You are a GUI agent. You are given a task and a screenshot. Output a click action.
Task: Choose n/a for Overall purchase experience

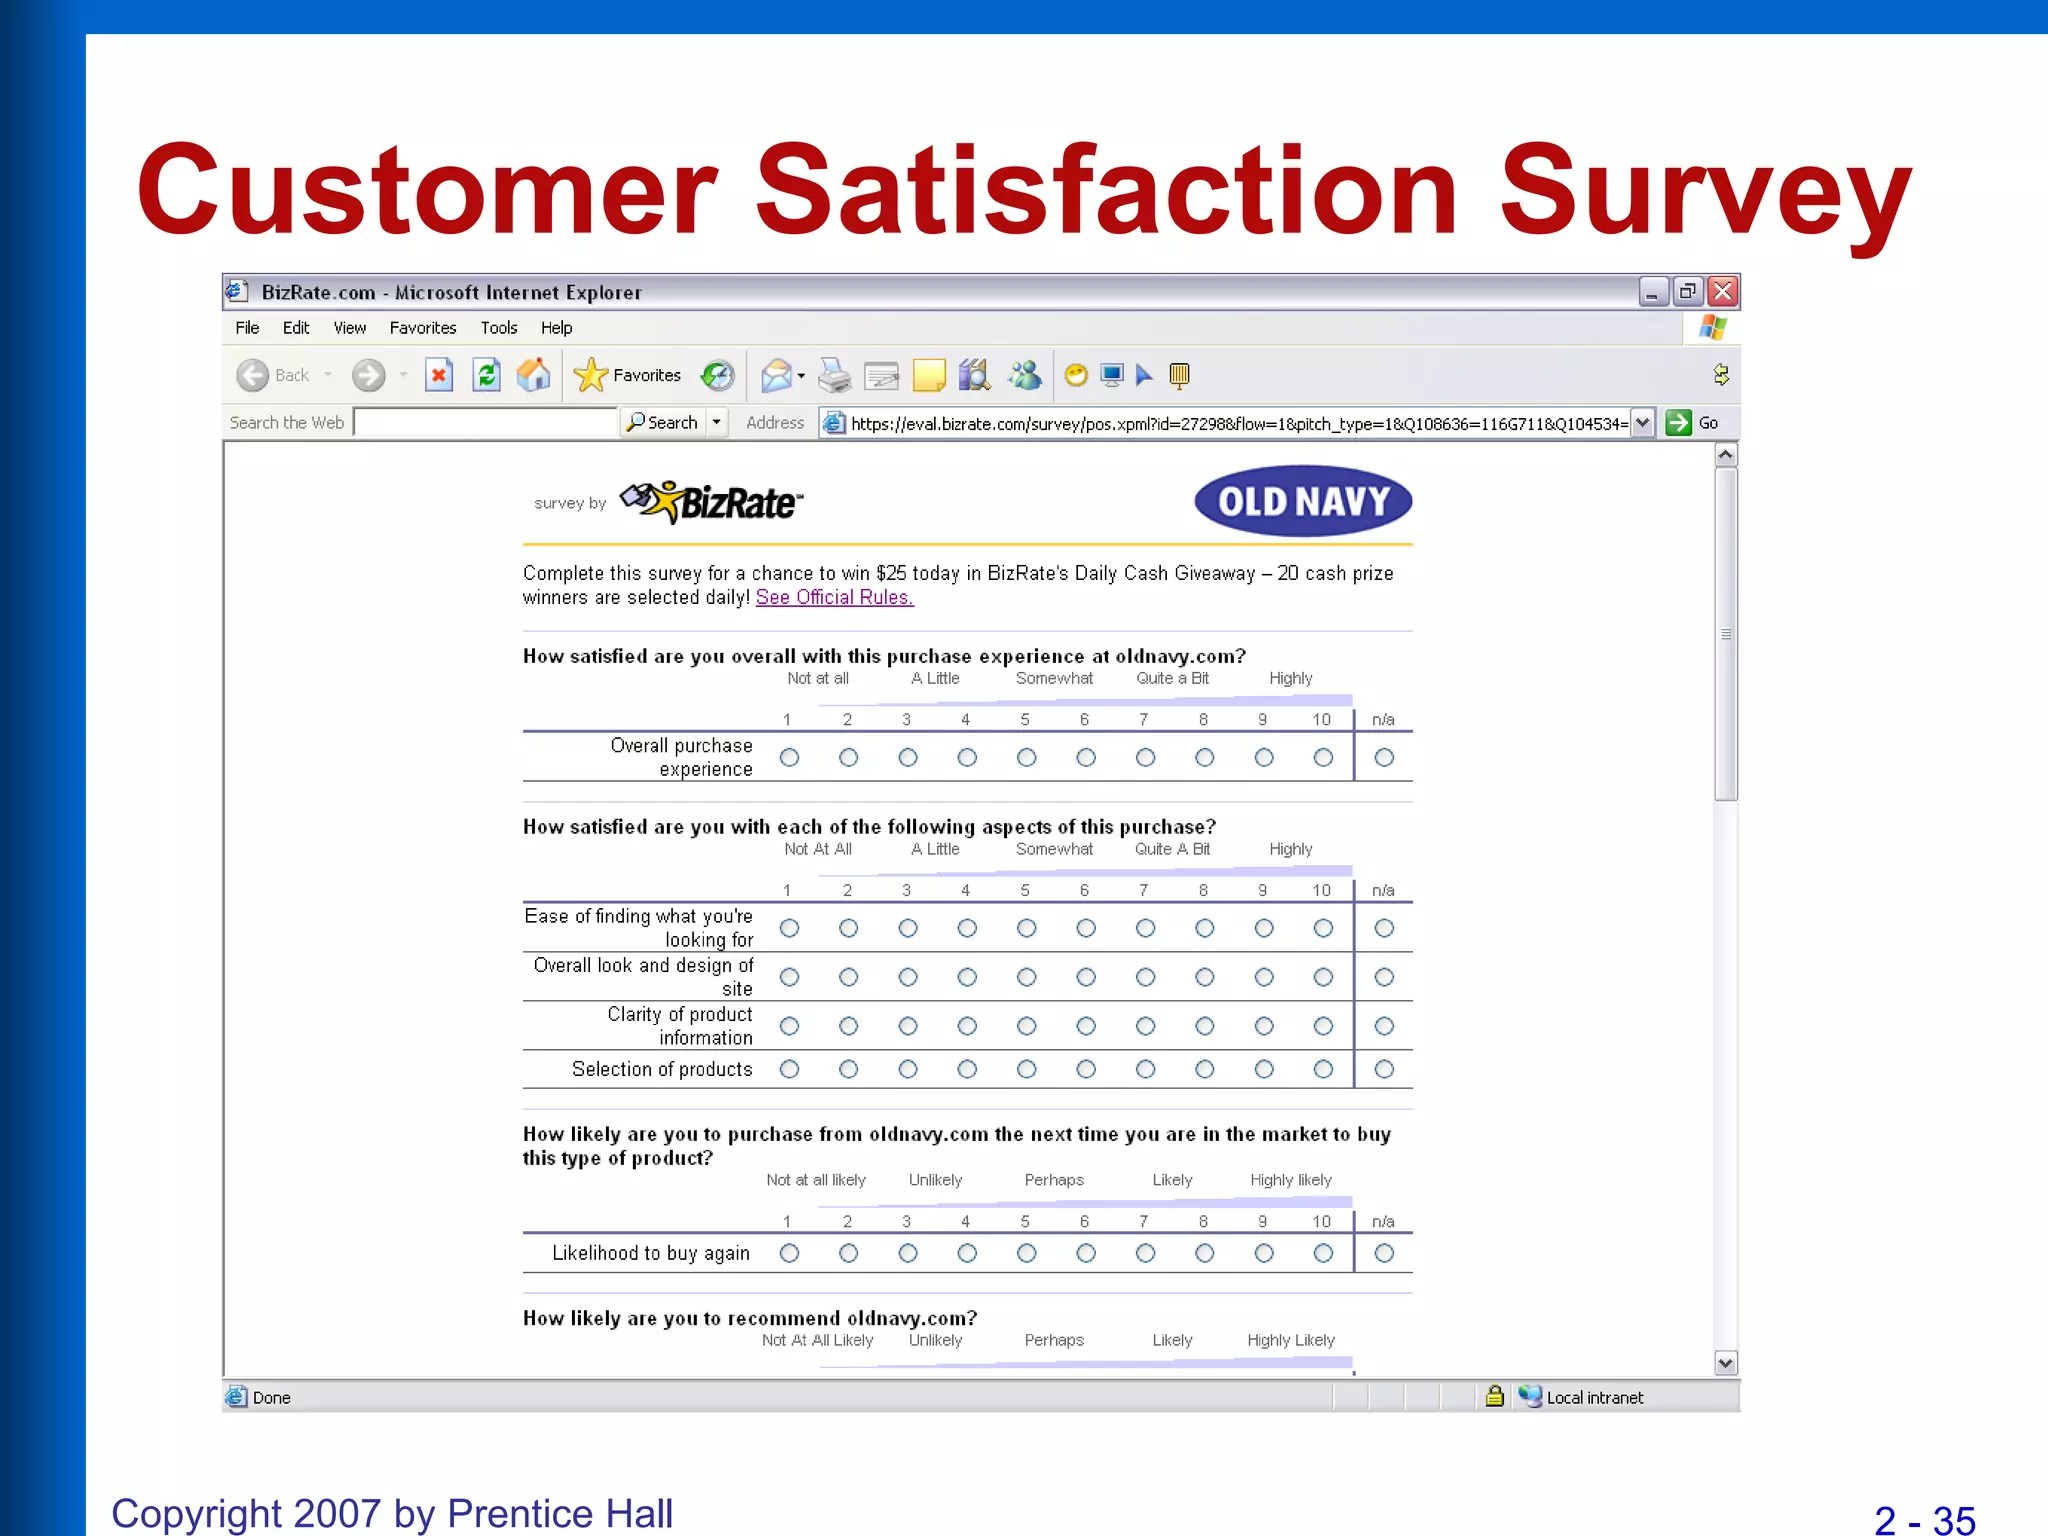[1384, 758]
